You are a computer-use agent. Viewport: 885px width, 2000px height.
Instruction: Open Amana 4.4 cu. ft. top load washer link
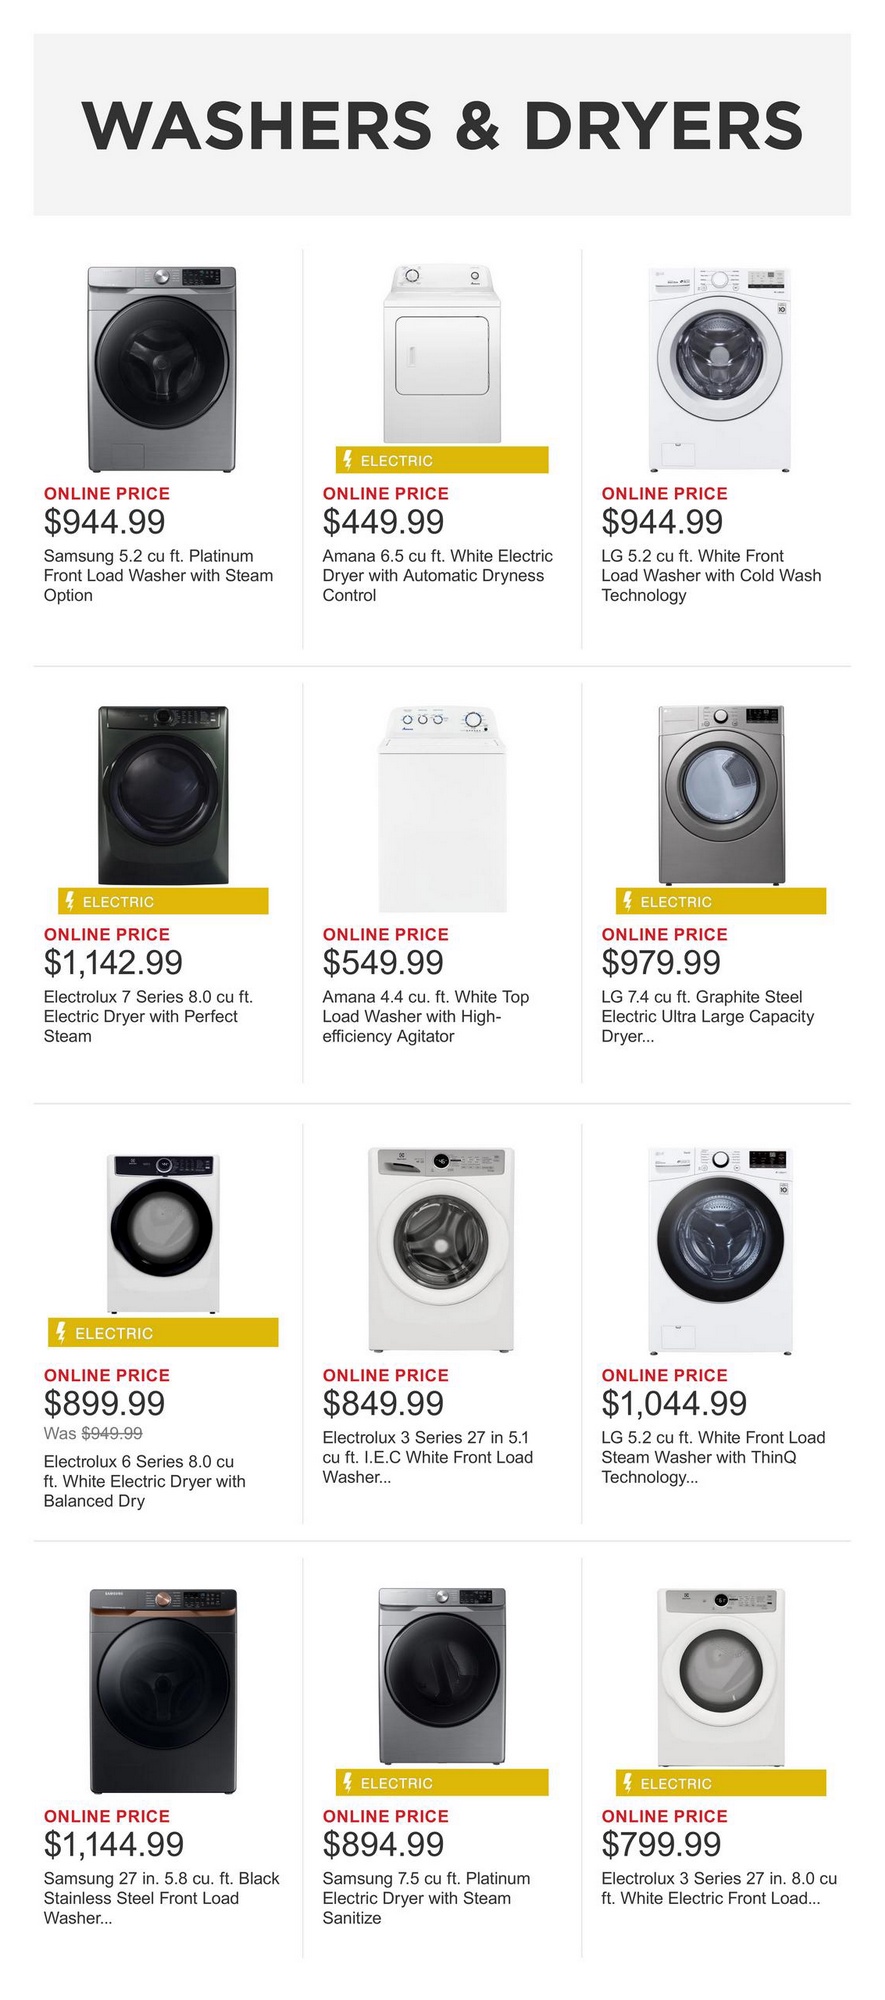[425, 1016]
